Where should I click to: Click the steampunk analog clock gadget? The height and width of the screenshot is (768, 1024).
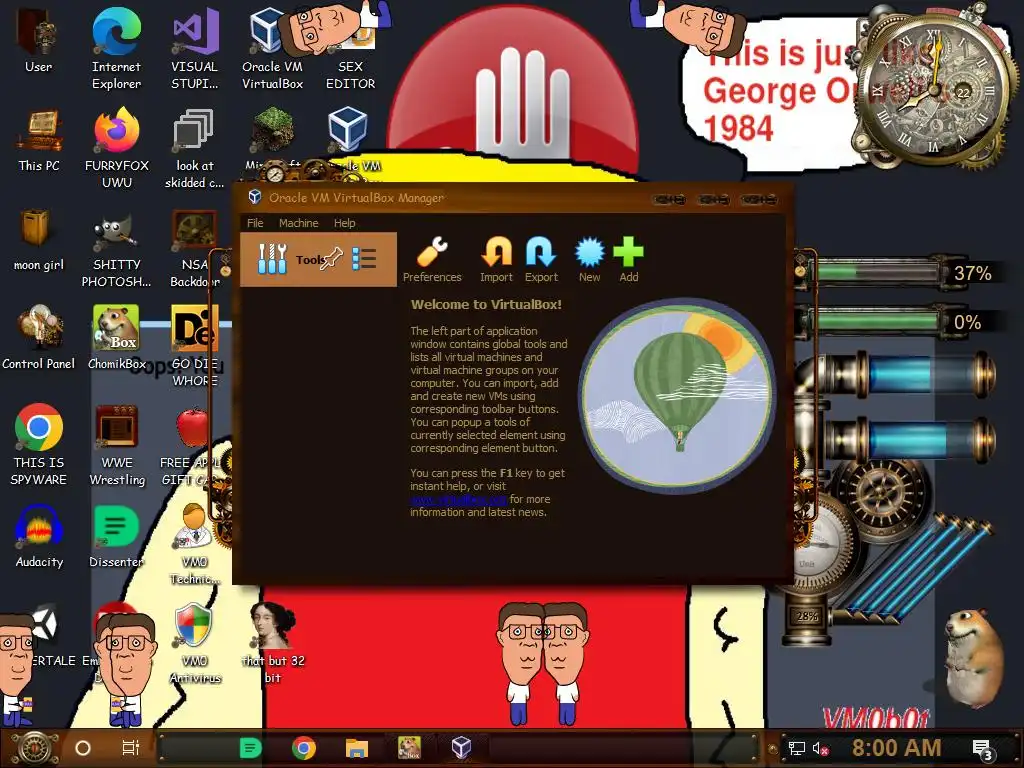point(933,88)
